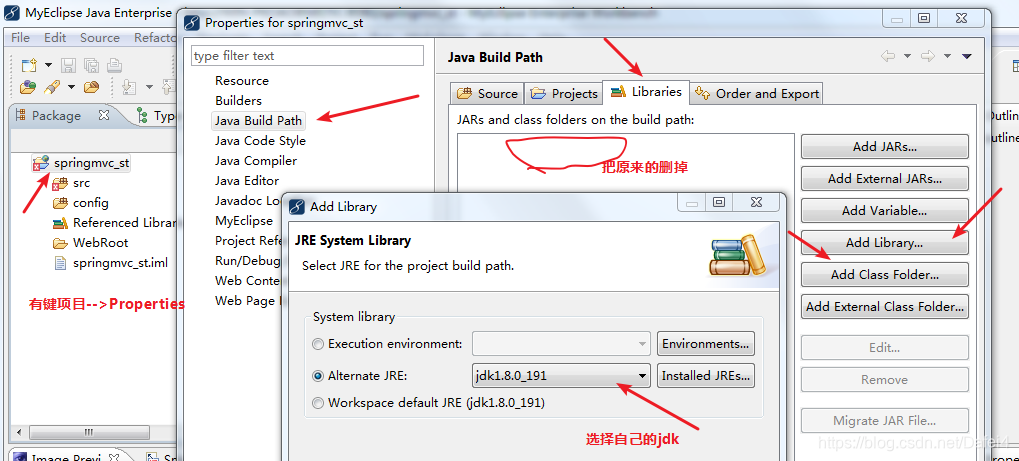Click the Add Variable... button
The height and width of the screenshot is (461, 1019).
click(x=884, y=211)
